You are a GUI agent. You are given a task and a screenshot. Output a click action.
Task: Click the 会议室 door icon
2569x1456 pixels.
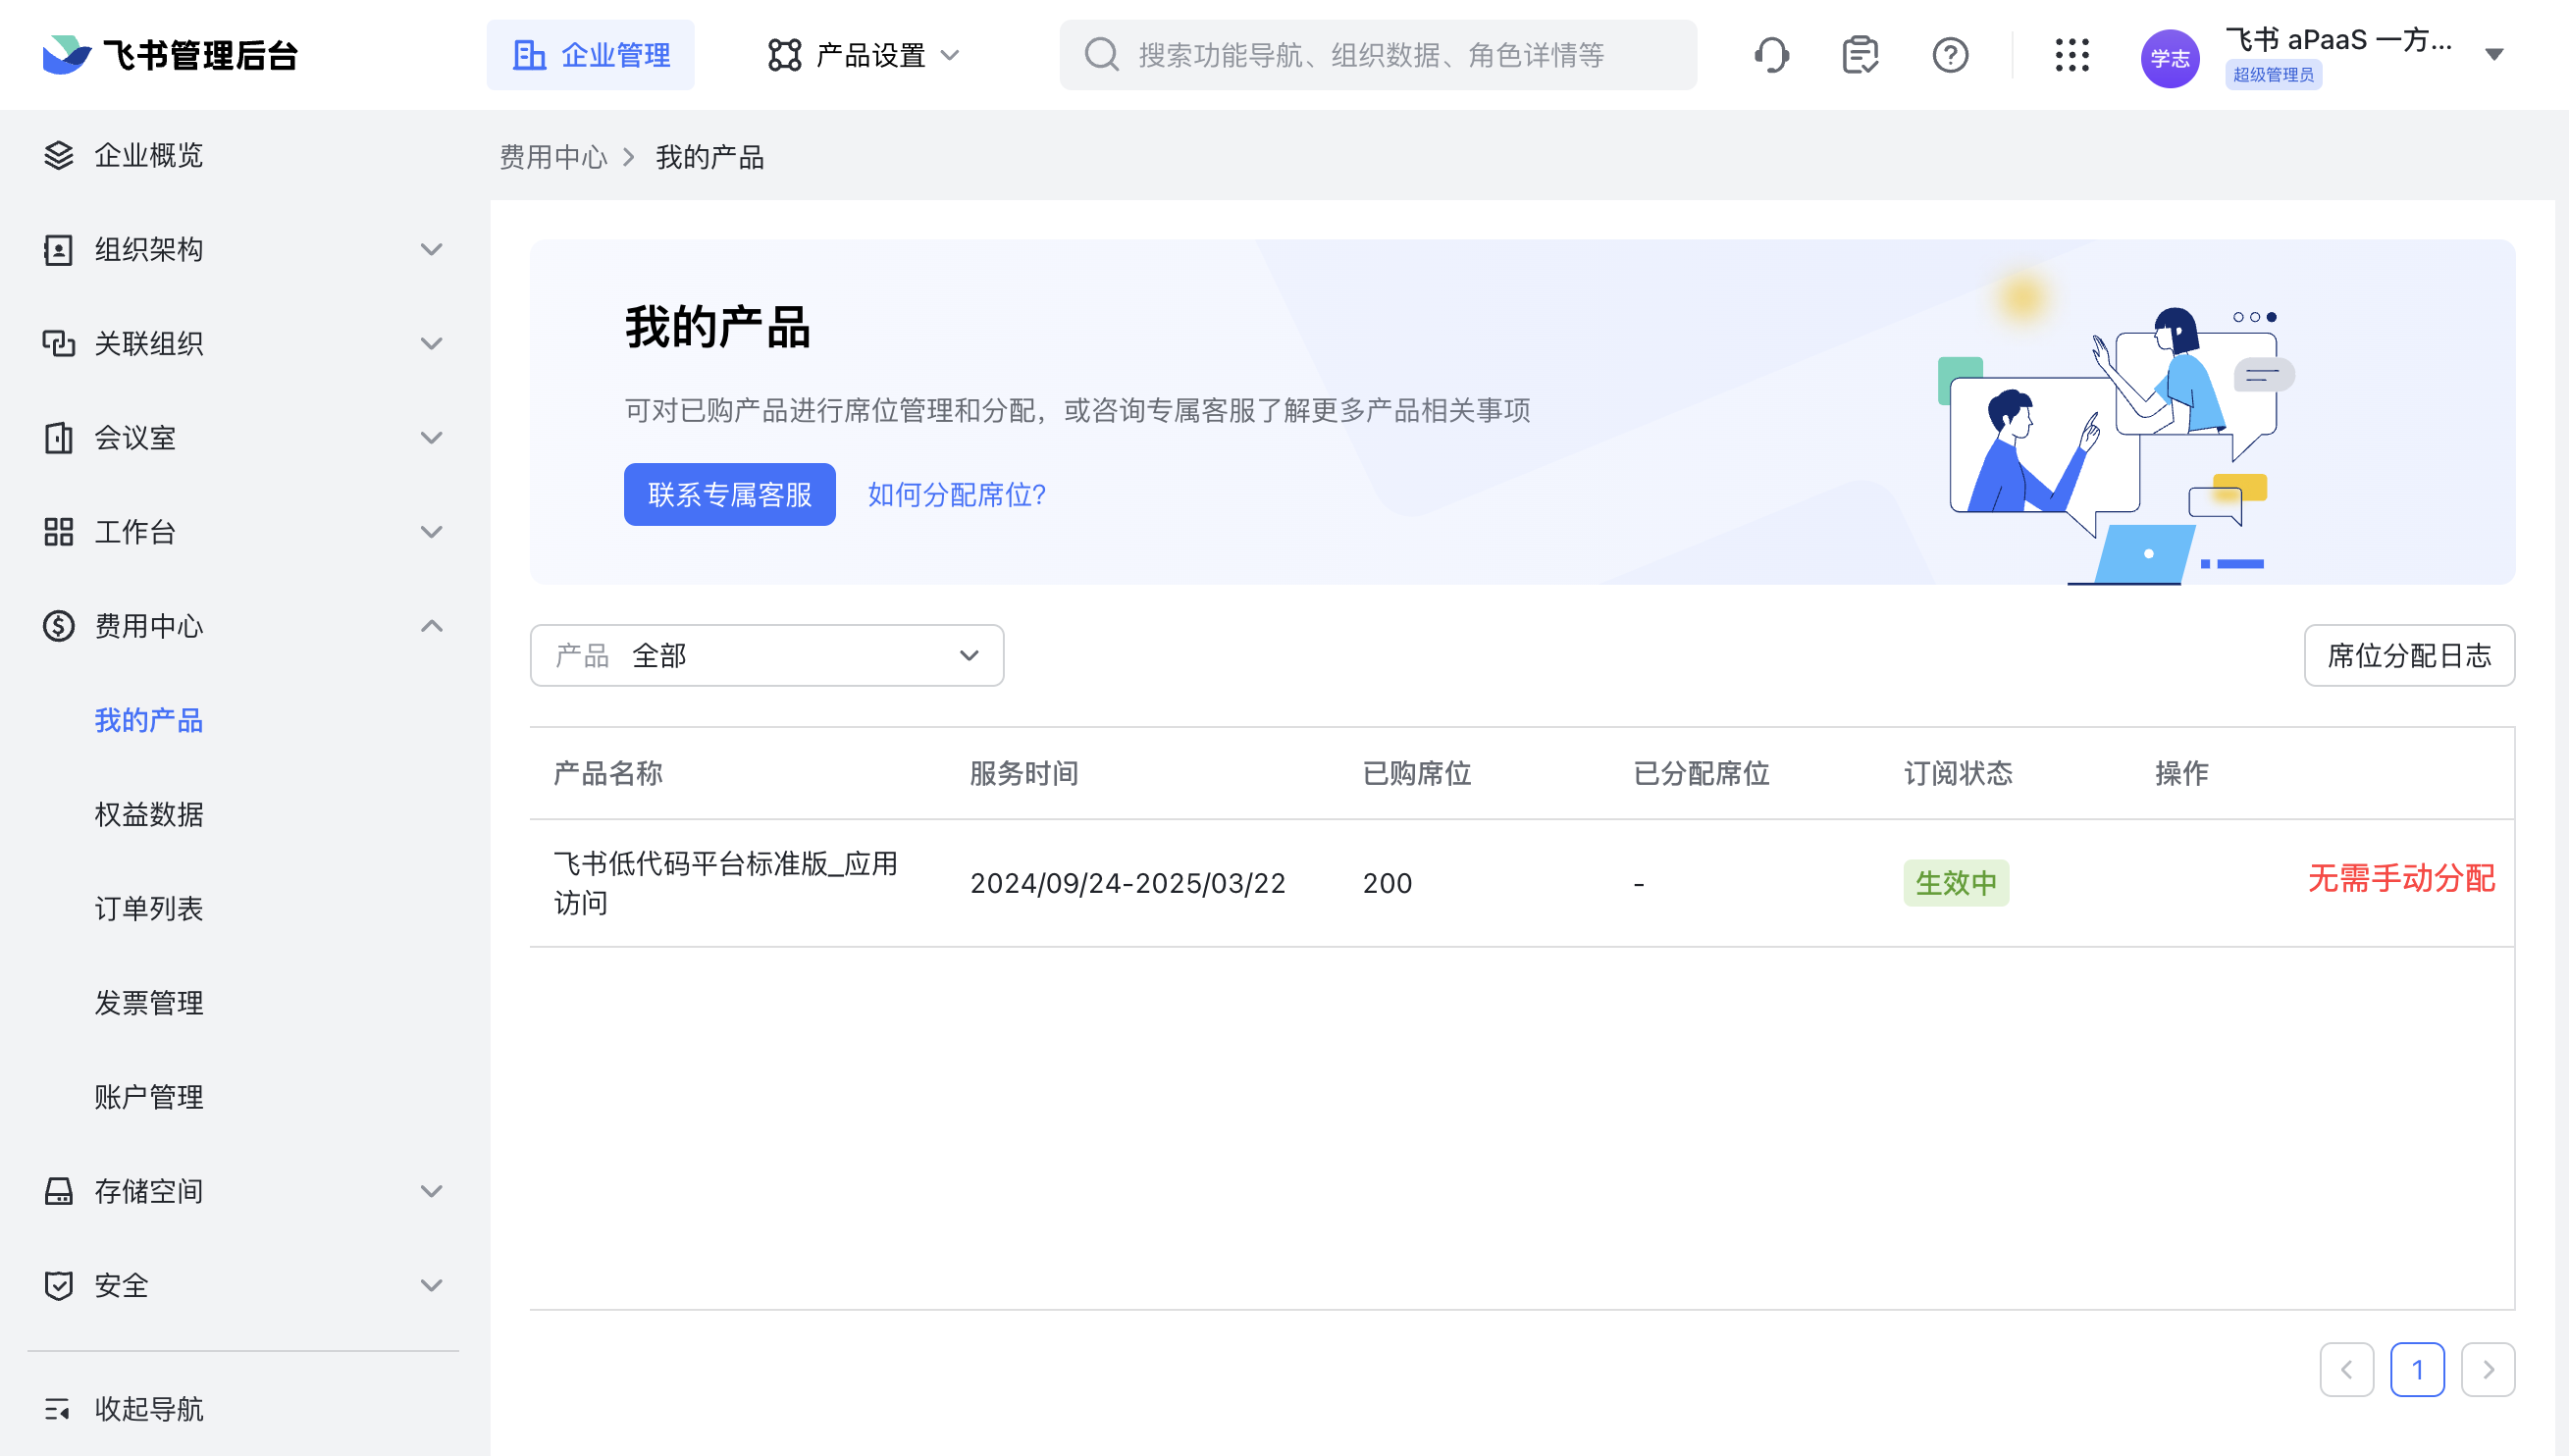coord(59,437)
